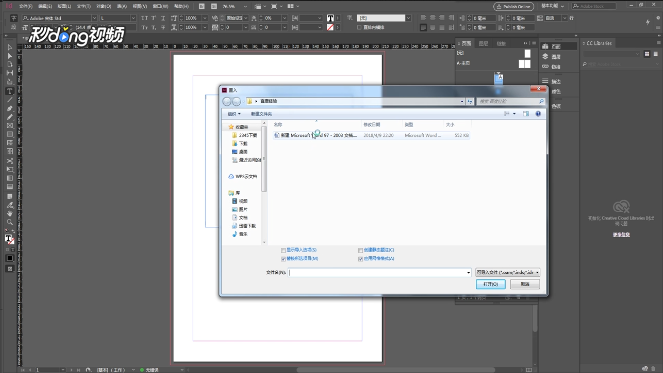Select the Page tool
Image resolution: width=663 pixels, height=373 pixels.
point(9,64)
